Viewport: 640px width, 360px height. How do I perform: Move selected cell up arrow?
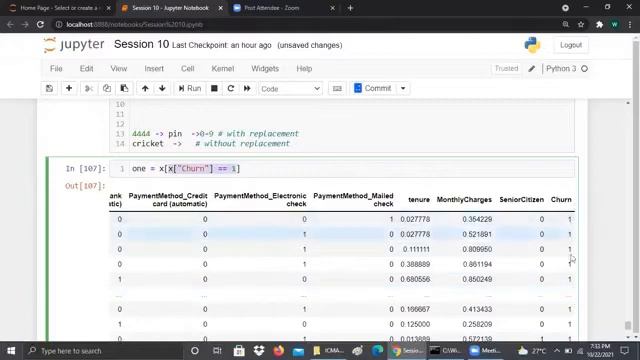[x=145, y=88]
